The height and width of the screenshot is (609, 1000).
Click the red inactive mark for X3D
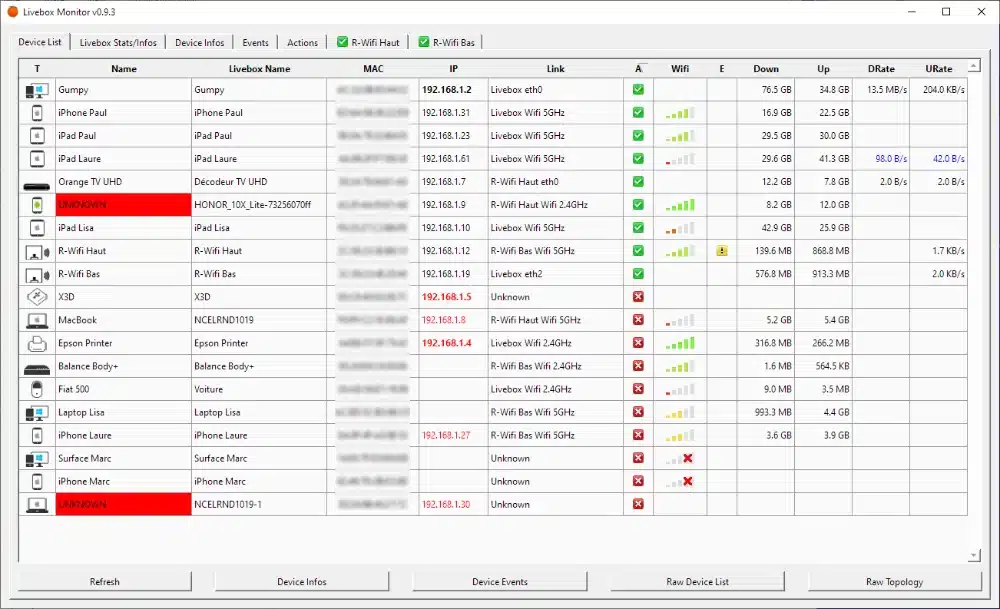point(638,297)
